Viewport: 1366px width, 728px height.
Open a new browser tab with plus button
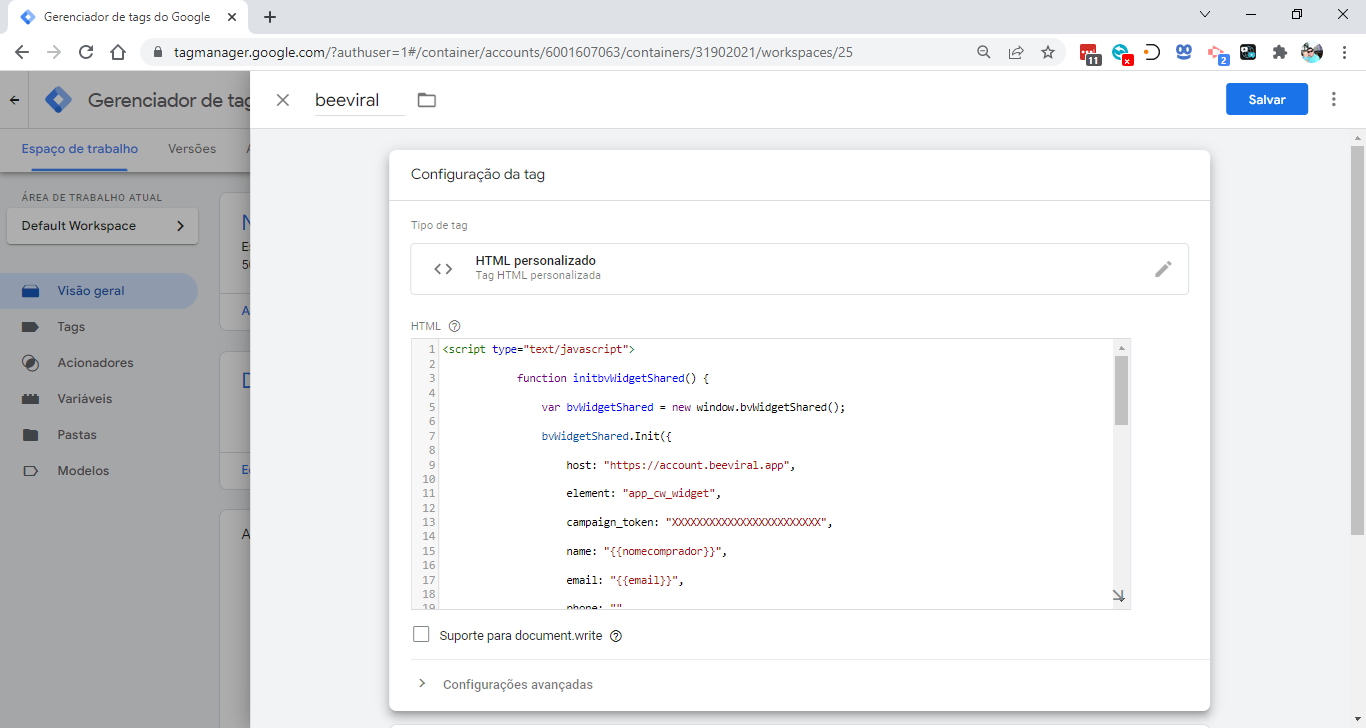click(x=269, y=17)
